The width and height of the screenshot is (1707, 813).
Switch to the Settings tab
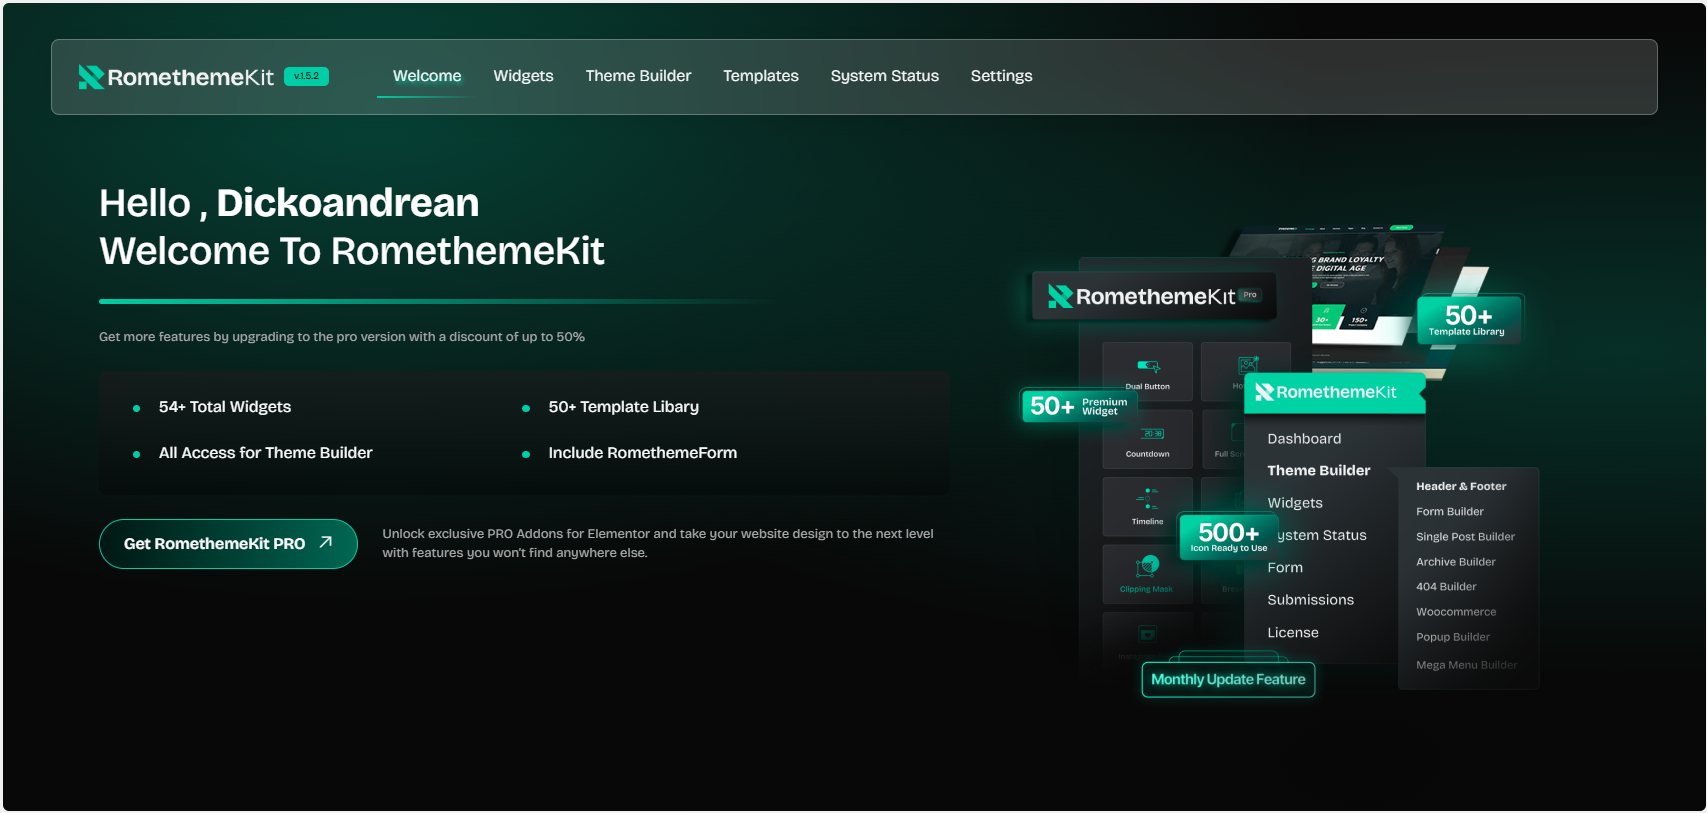1001,76
